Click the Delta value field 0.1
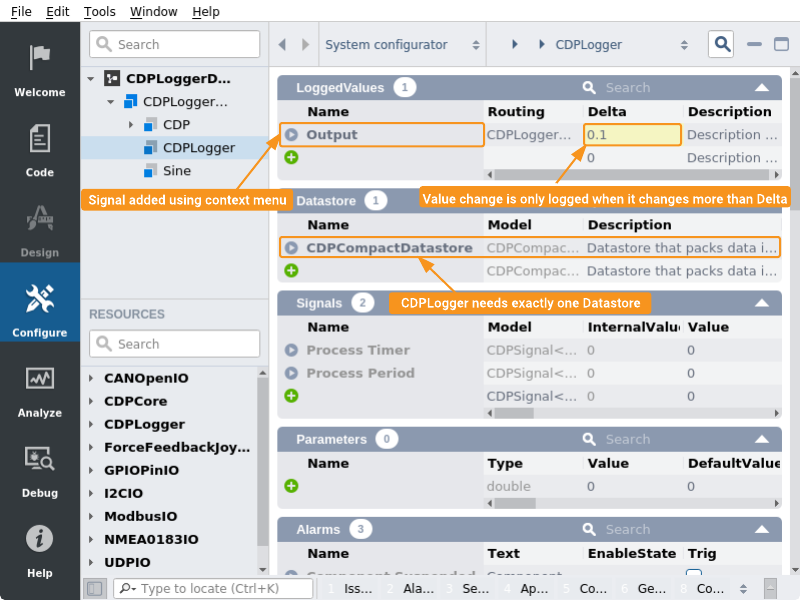 click(632, 135)
